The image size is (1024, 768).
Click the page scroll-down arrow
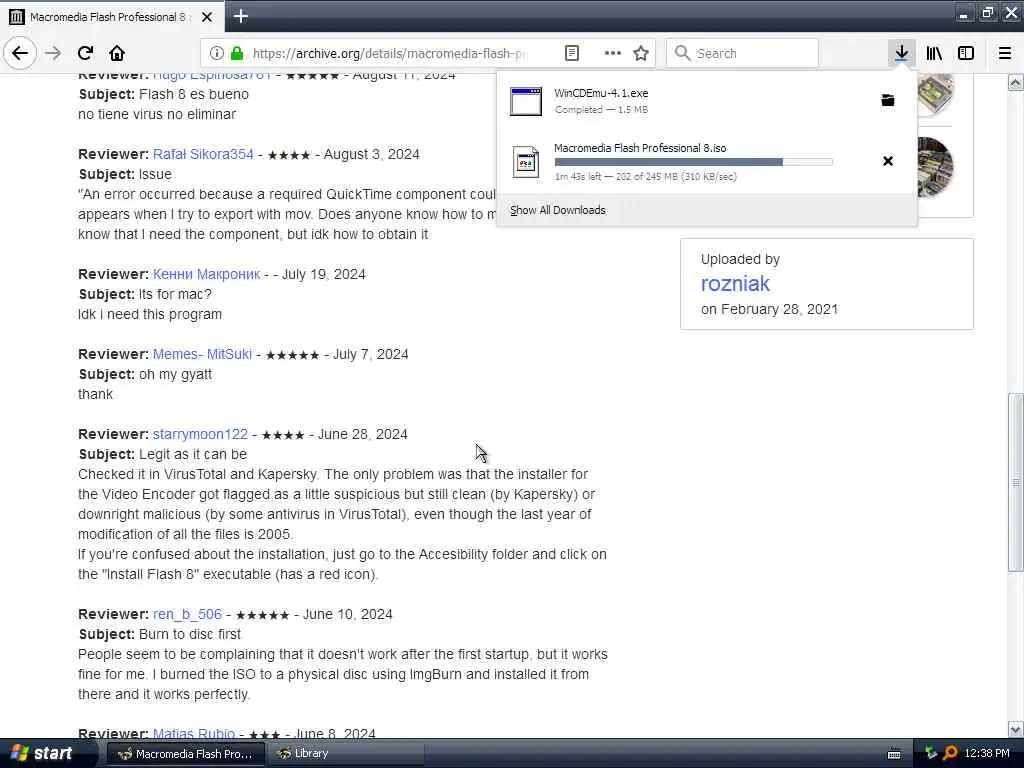click(1015, 729)
